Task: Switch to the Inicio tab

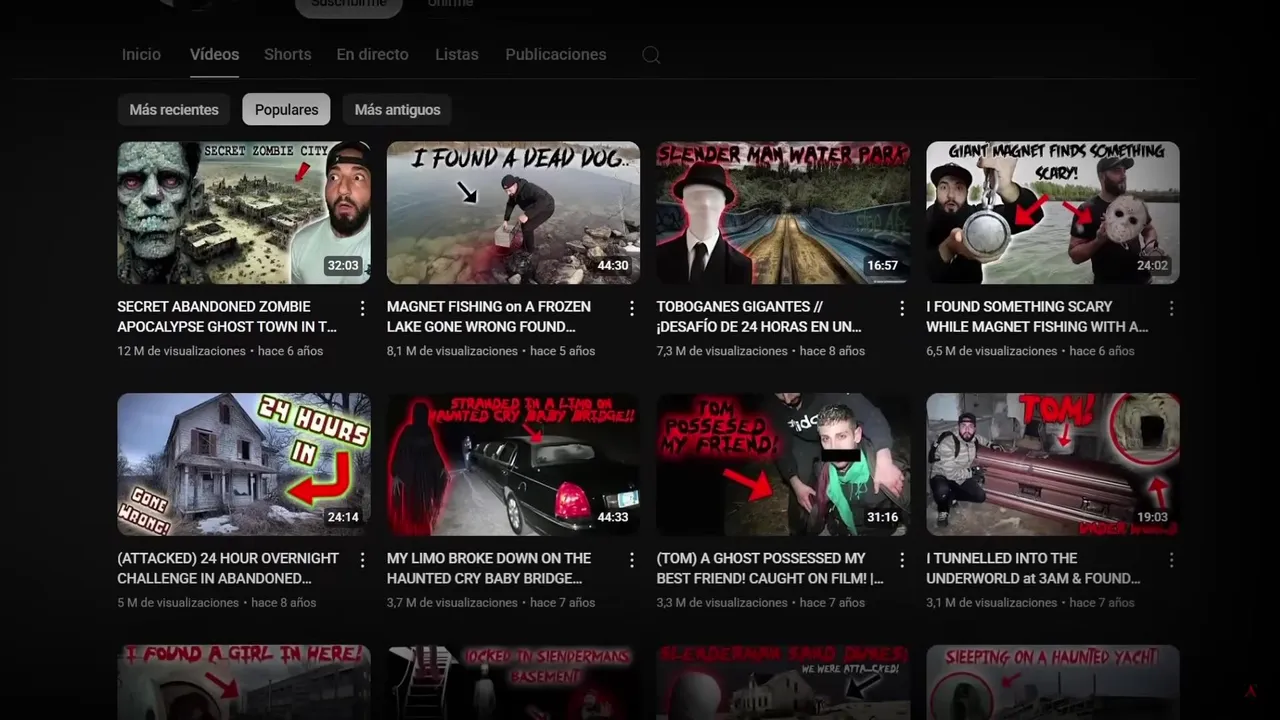Action: 141,55
